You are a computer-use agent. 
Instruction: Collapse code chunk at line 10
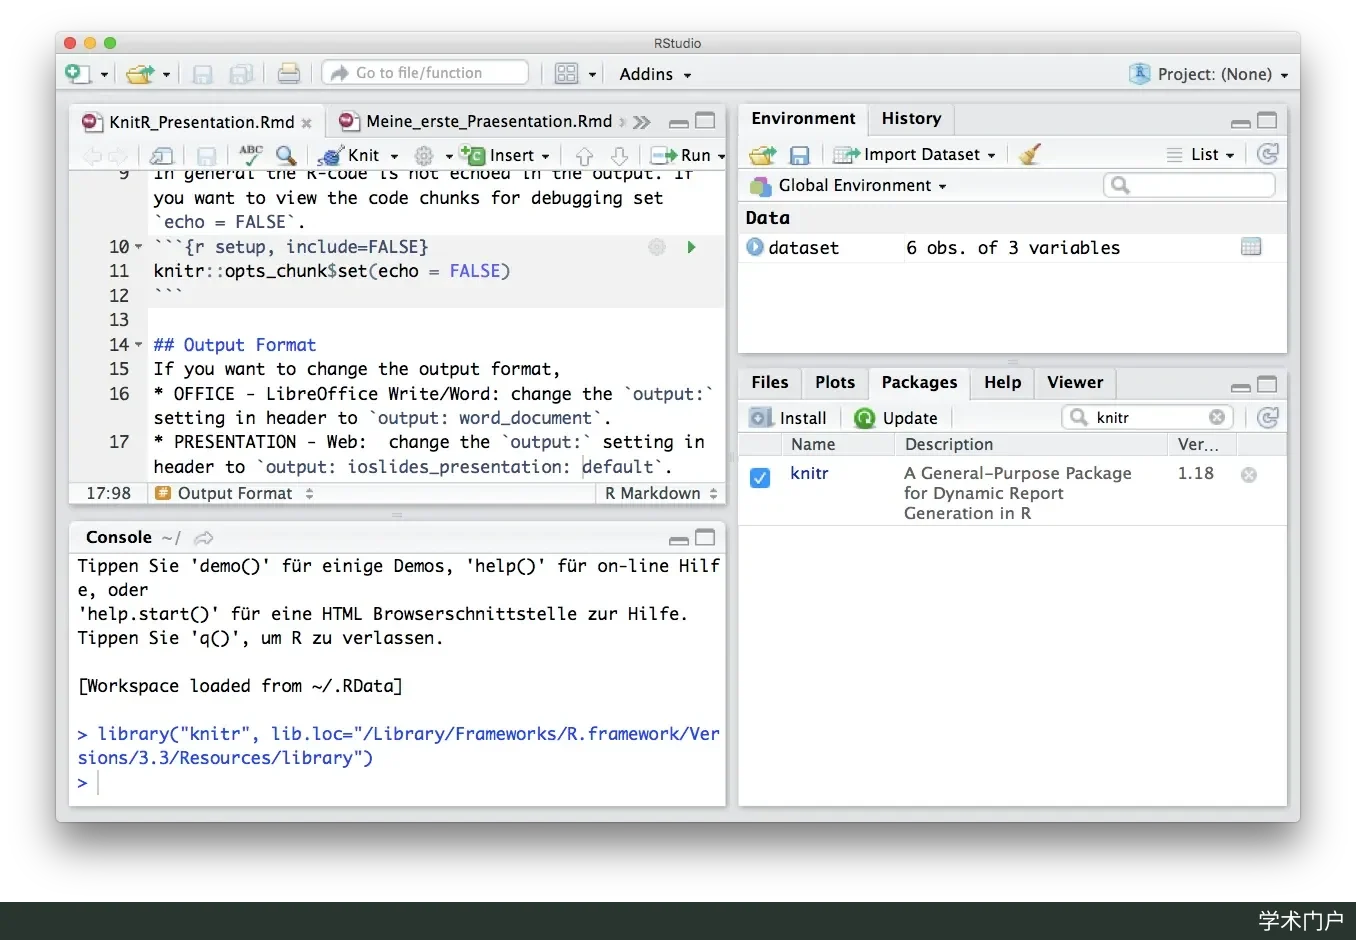(138, 247)
